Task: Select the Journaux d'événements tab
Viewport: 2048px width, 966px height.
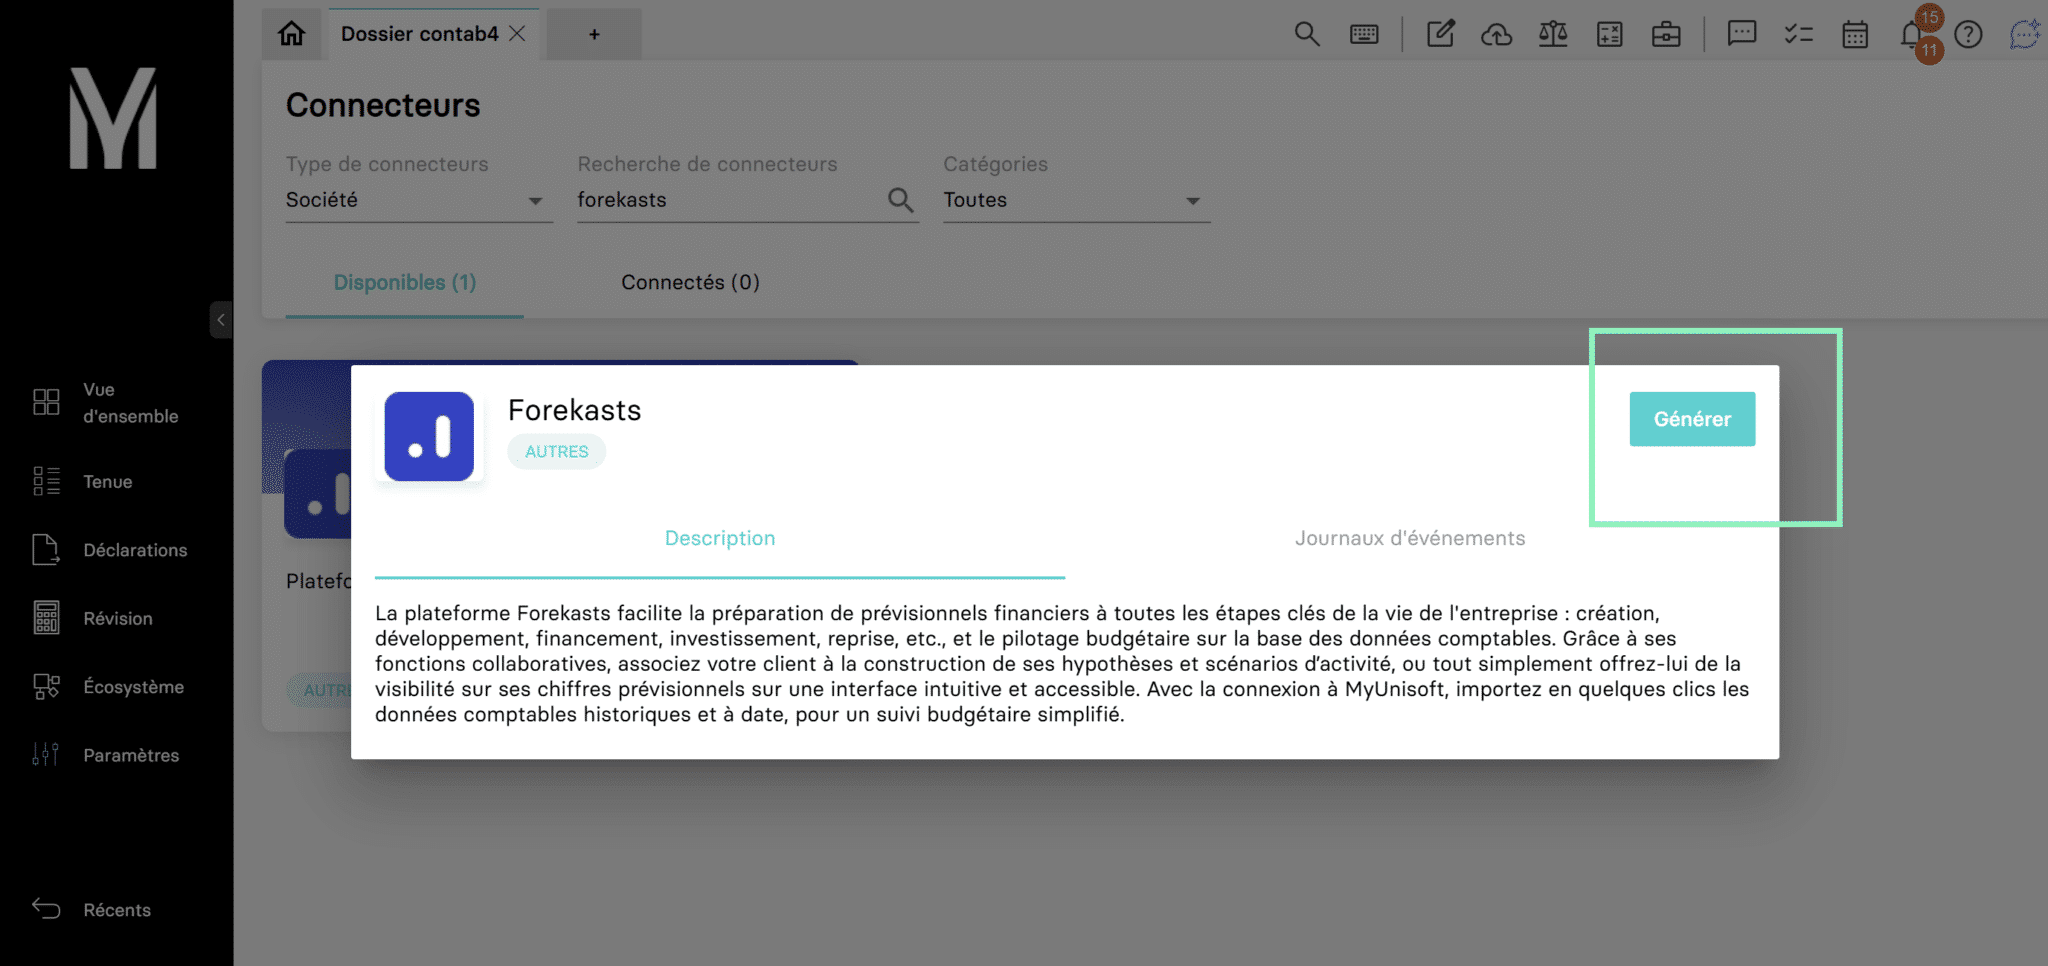Action: (x=1410, y=538)
